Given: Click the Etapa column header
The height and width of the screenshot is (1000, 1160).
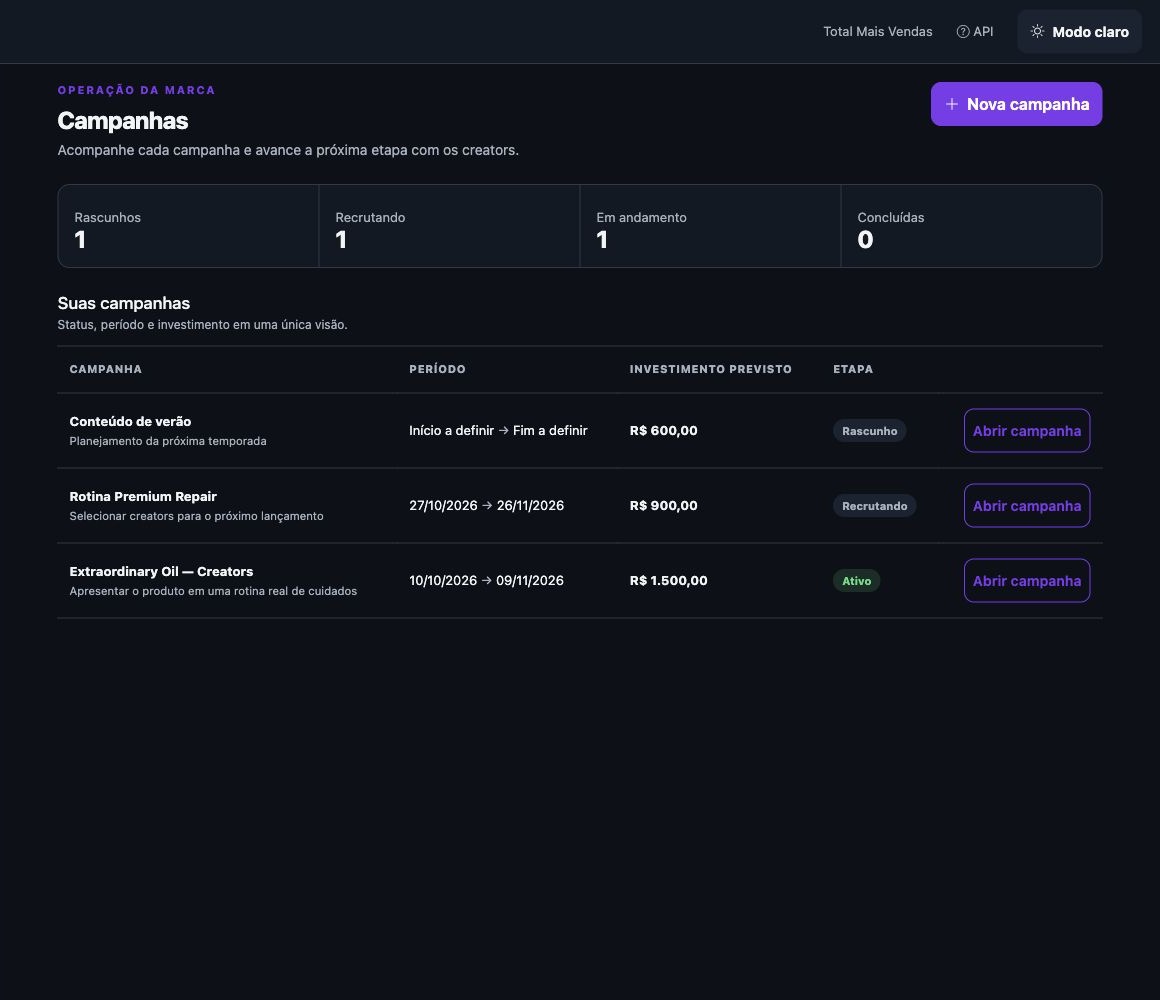Looking at the screenshot, I should coord(853,369).
